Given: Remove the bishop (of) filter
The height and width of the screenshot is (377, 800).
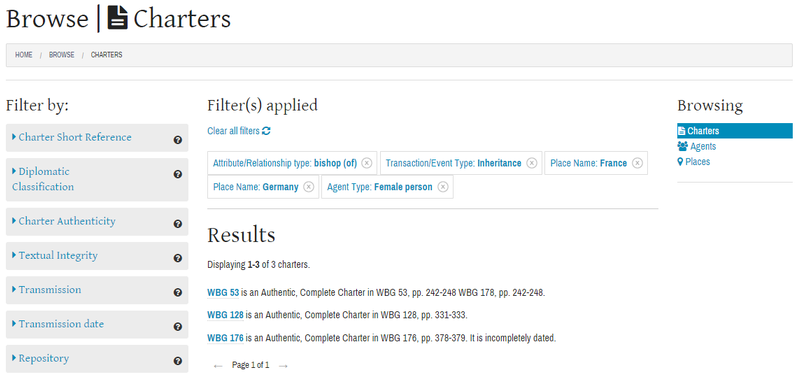Looking at the screenshot, I should [366, 163].
